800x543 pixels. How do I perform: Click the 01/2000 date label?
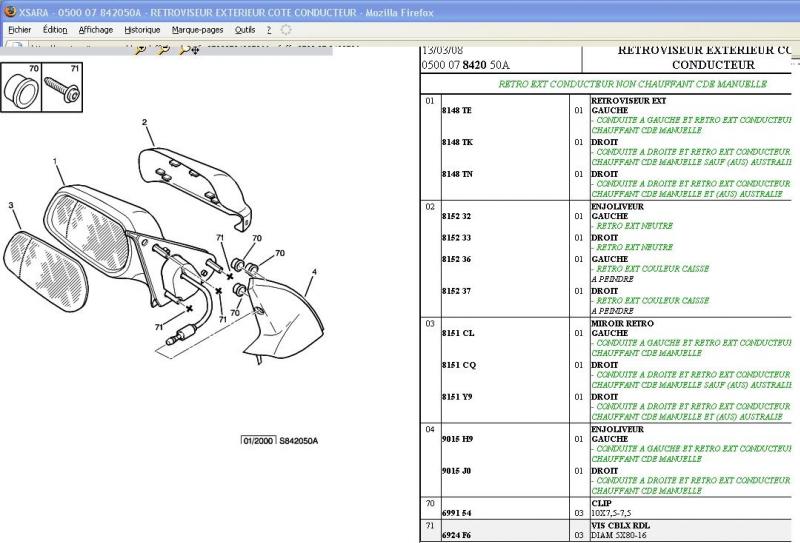pos(258,440)
